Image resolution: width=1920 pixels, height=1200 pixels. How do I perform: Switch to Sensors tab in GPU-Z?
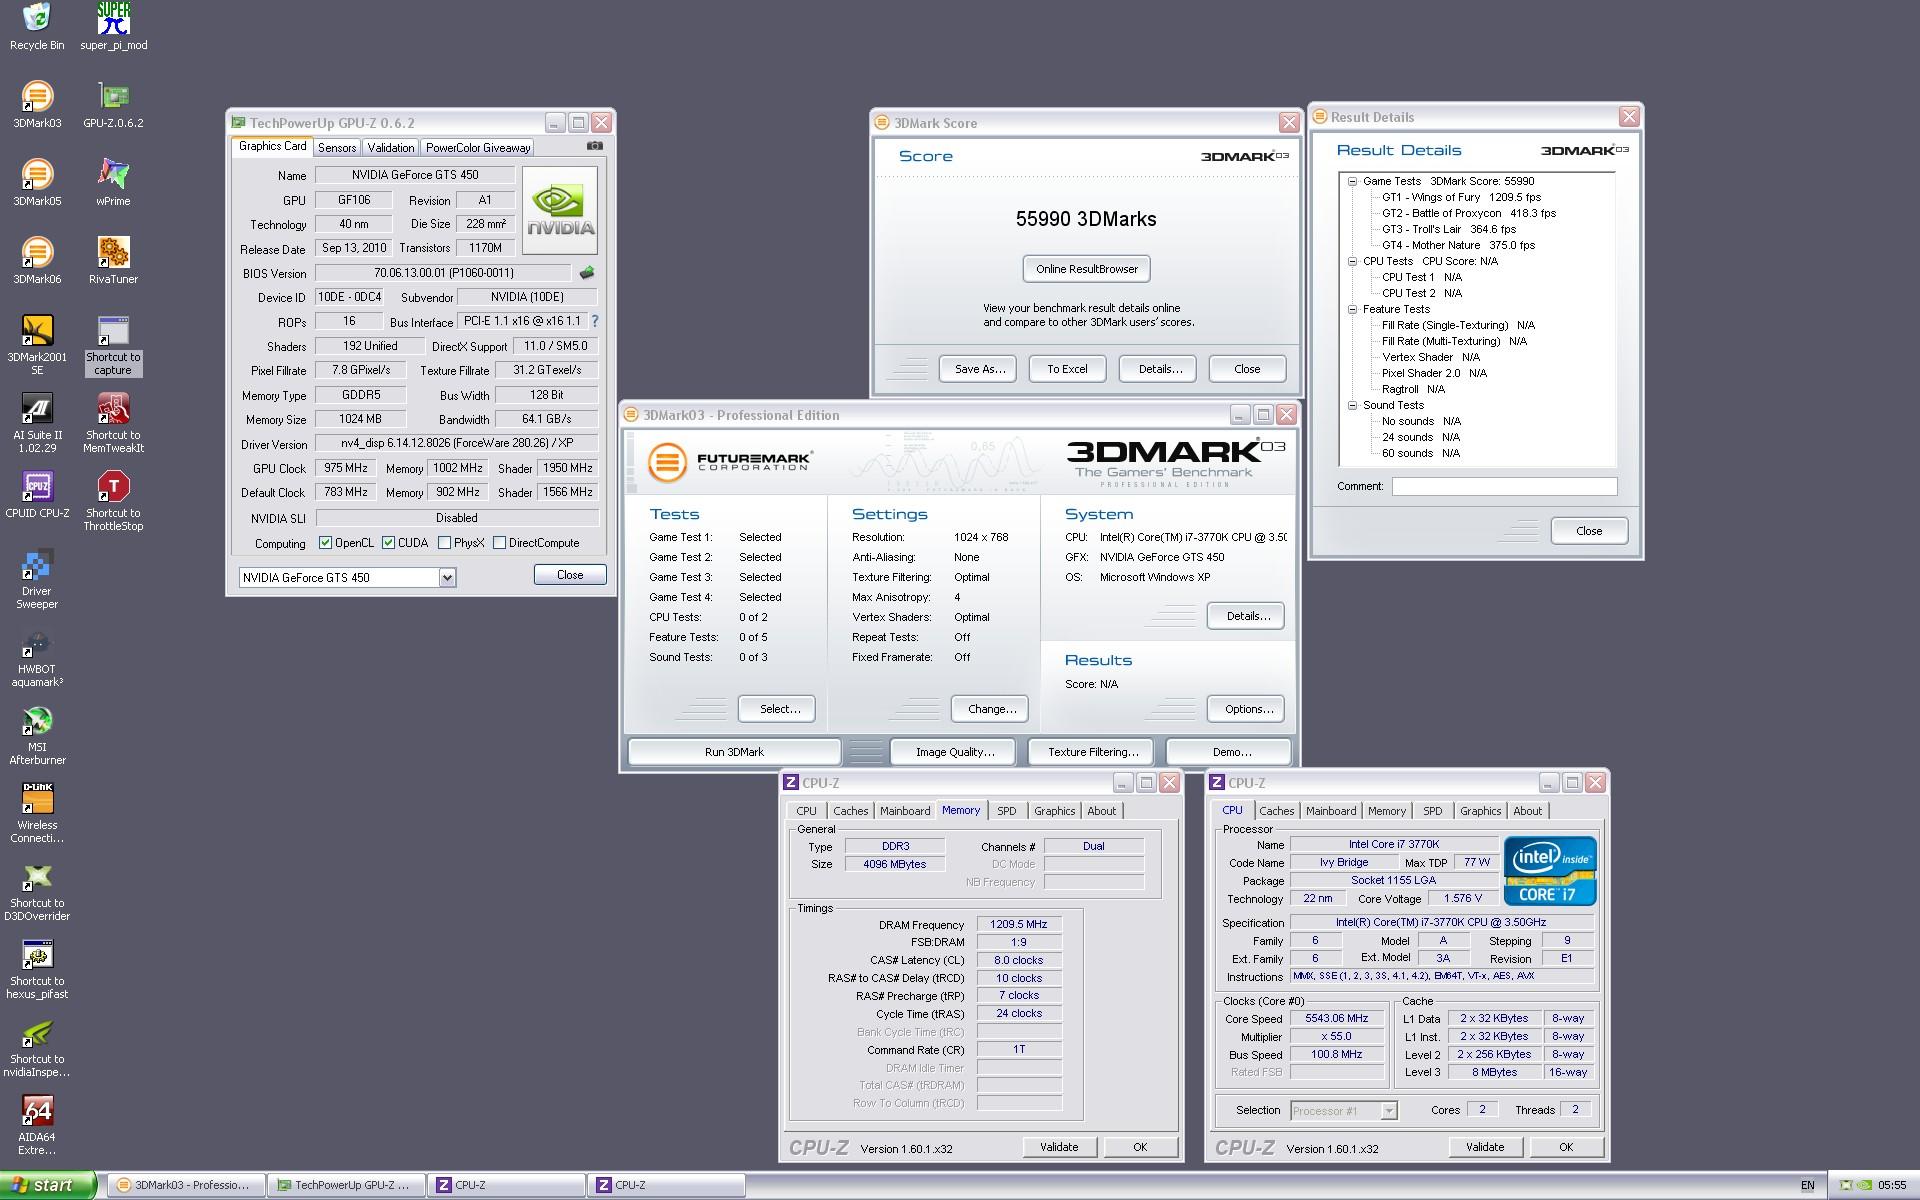pos(337,147)
